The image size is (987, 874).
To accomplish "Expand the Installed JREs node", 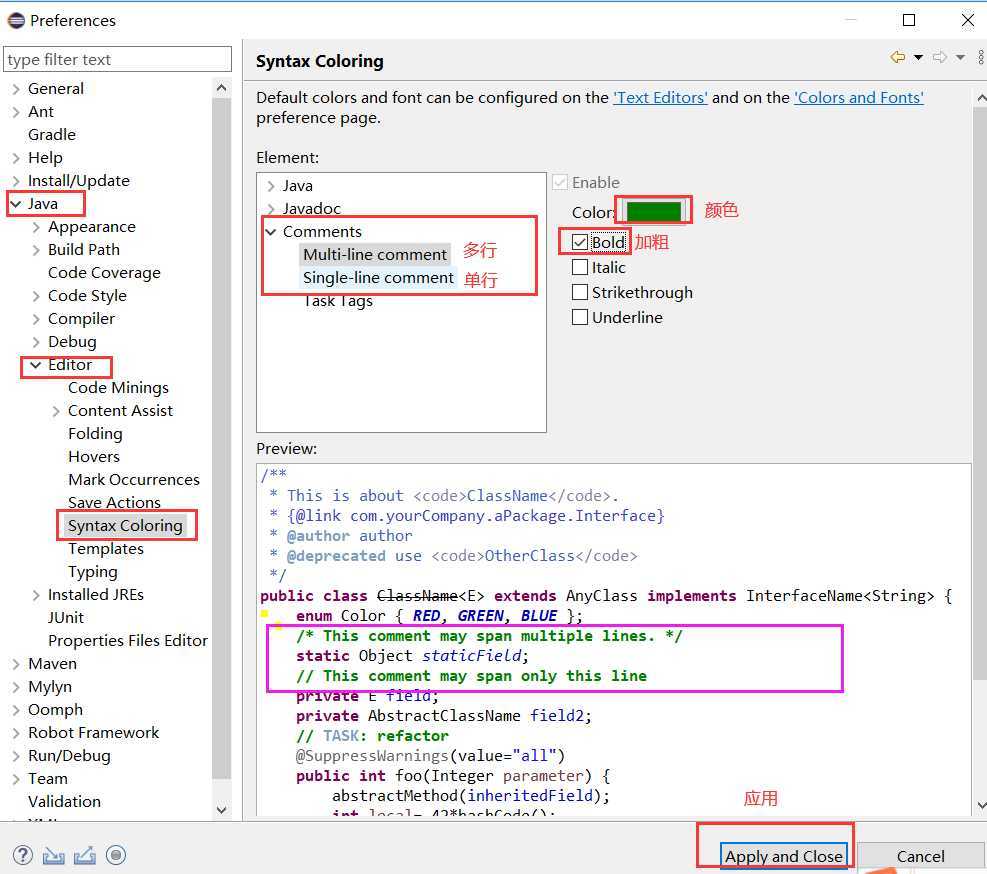I will 36,595.
